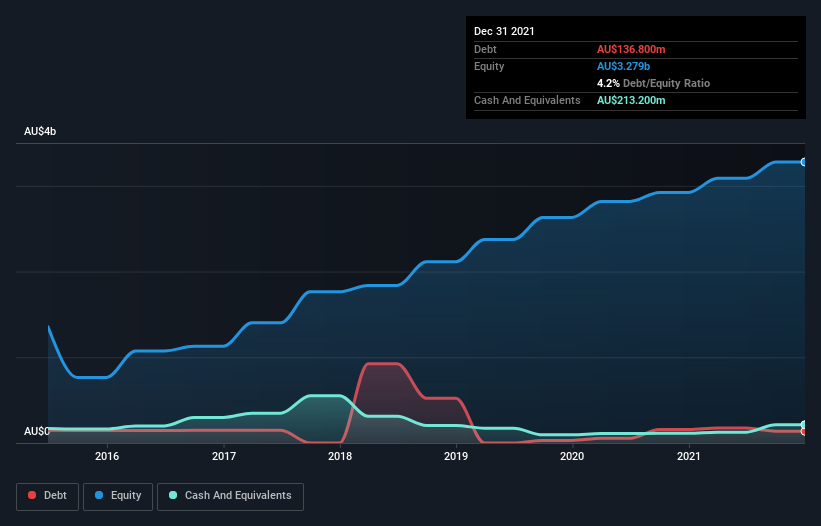
Task: Click the red Debt legend dot
Action: point(32,495)
